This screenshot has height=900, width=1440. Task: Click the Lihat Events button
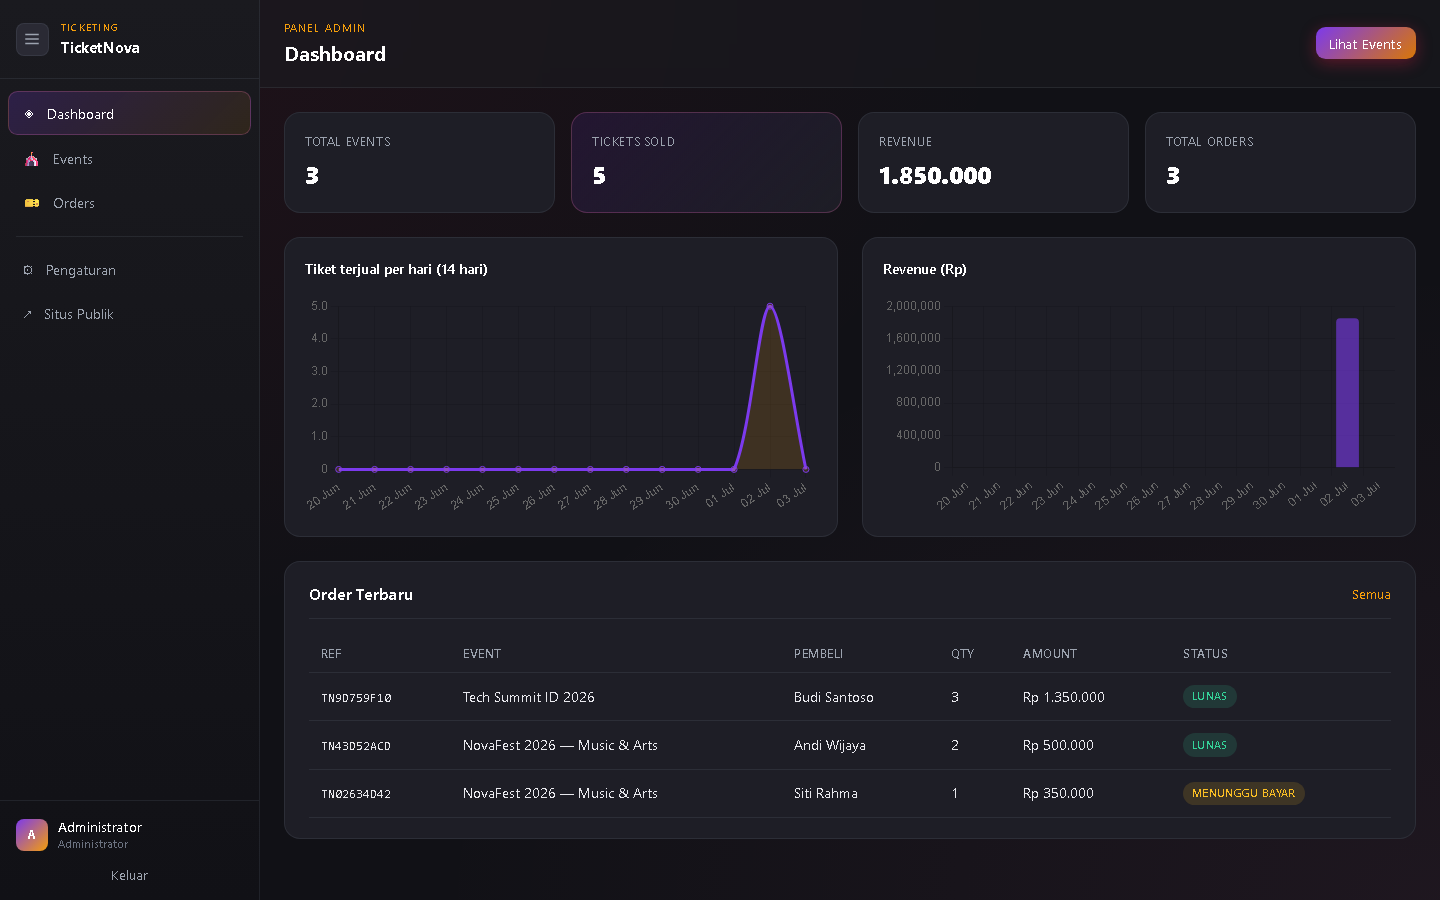1365,44
